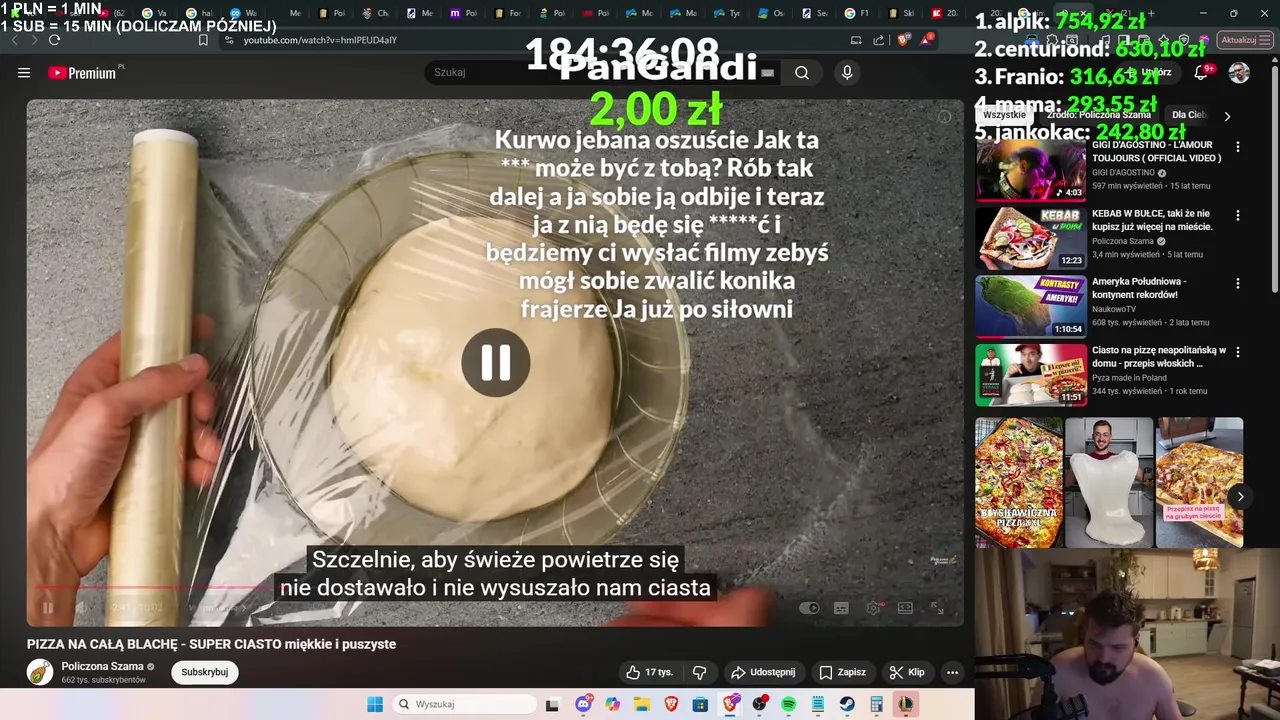Open Steam from the taskbar
Image resolution: width=1280 pixels, height=720 pixels.
847,704
